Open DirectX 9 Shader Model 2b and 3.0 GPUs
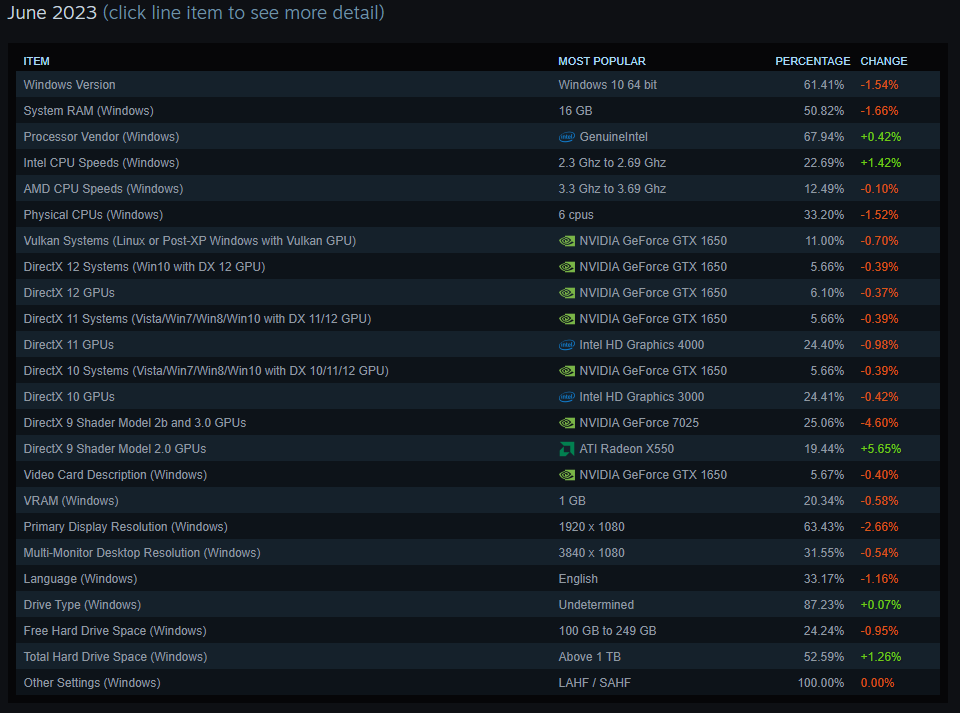This screenshot has height=713, width=960. (478, 423)
